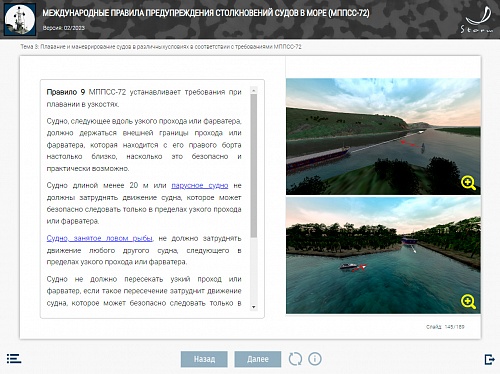Open the table of contents list icon
The width and height of the screenshot is (500, 374).
click(x=14, y=359)
